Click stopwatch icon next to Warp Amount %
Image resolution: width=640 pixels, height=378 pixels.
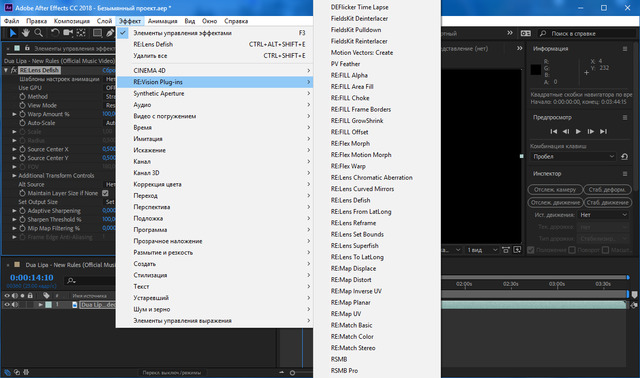(22, 114)
